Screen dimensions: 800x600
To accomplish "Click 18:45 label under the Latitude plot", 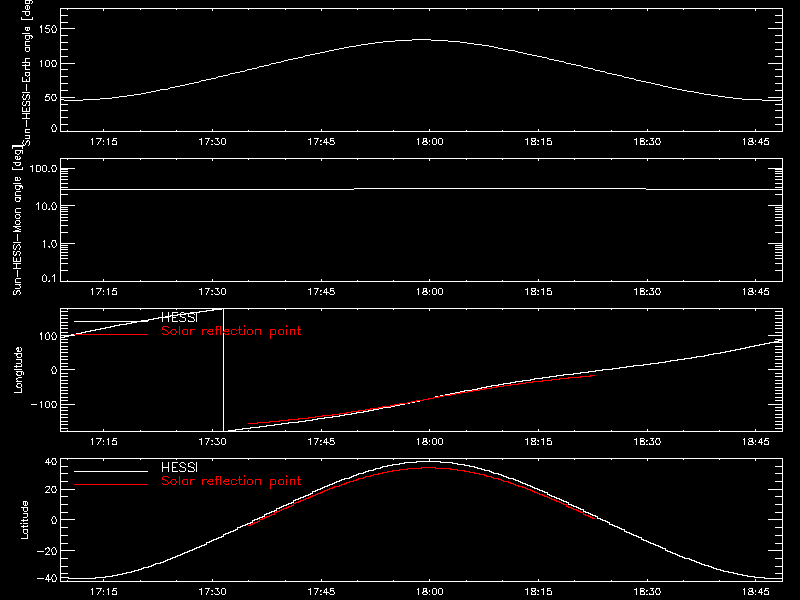I will pos(756,592).
